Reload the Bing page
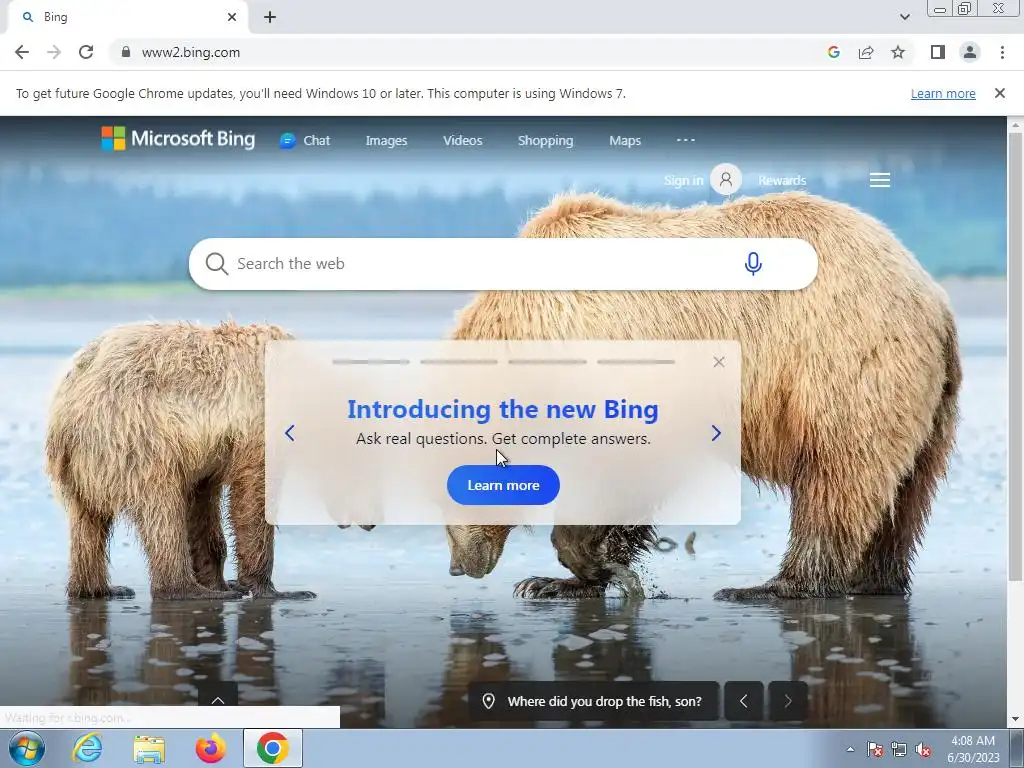This screenshot has width=1024, height=768. (86, 52)
